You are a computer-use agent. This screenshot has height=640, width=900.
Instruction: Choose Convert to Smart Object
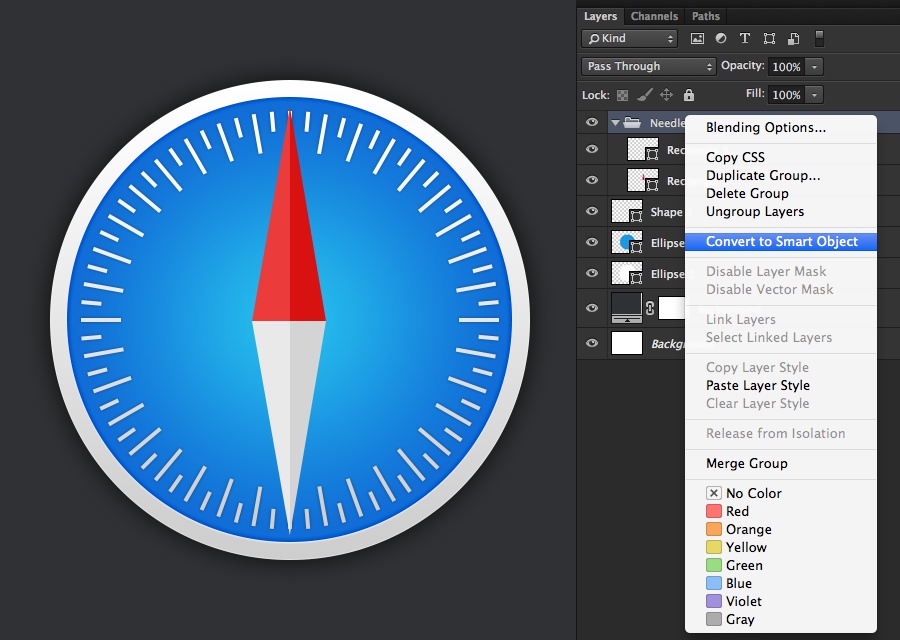coord(781,242)
